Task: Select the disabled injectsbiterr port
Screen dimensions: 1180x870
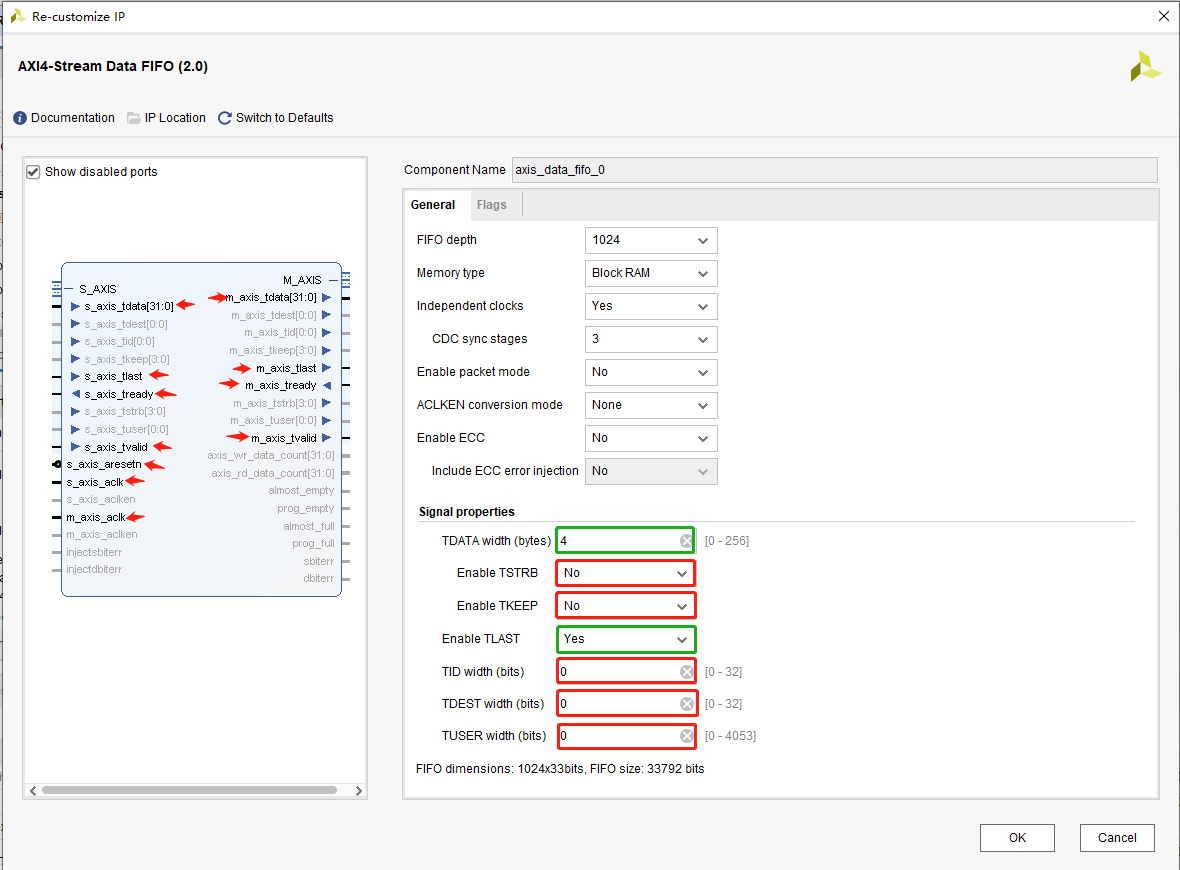Action: tap(94, 552)
